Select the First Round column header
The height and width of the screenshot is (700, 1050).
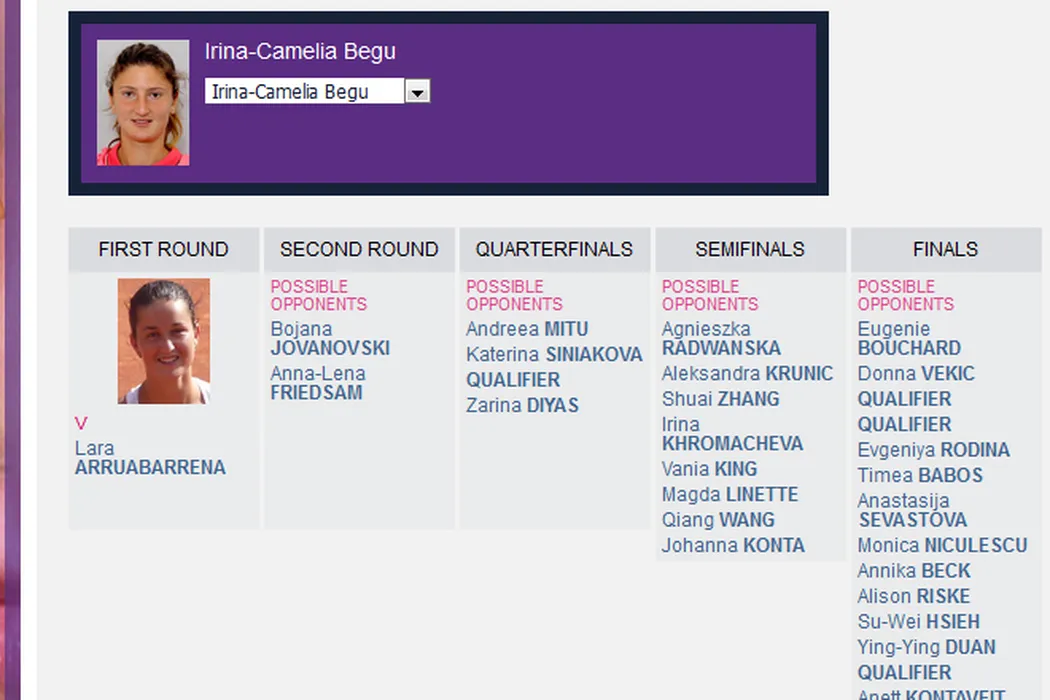(164, 249)
